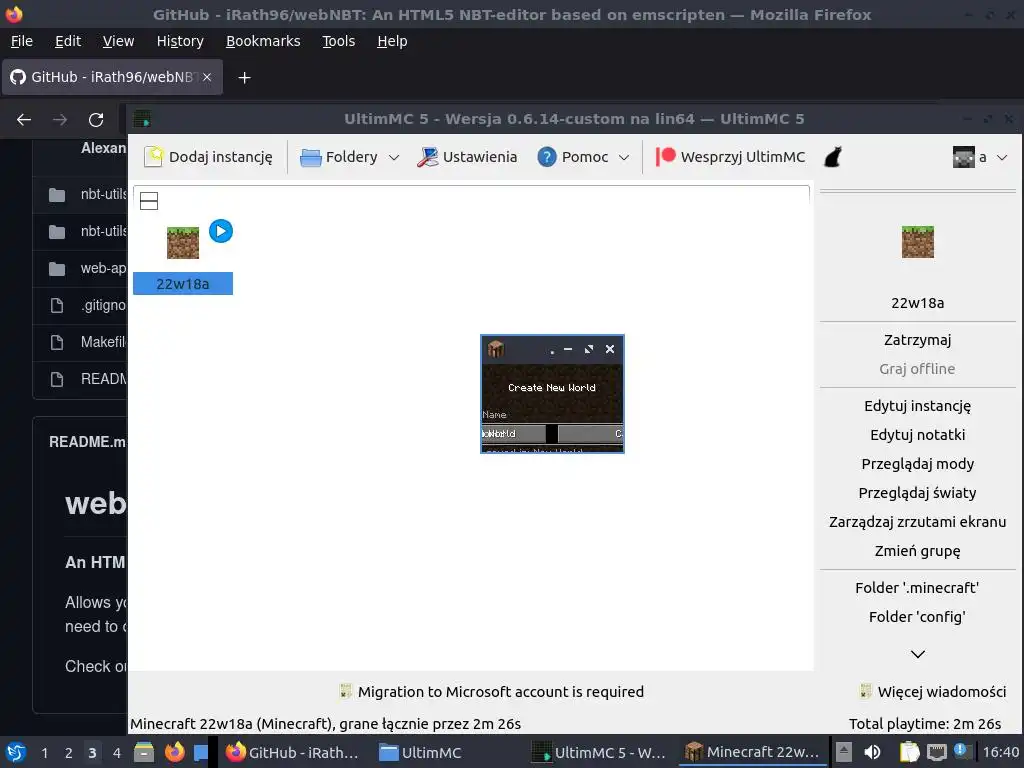
Task: Switch to Minecraft 22w18a window in taskbar
Action: [x=752, y=752]
